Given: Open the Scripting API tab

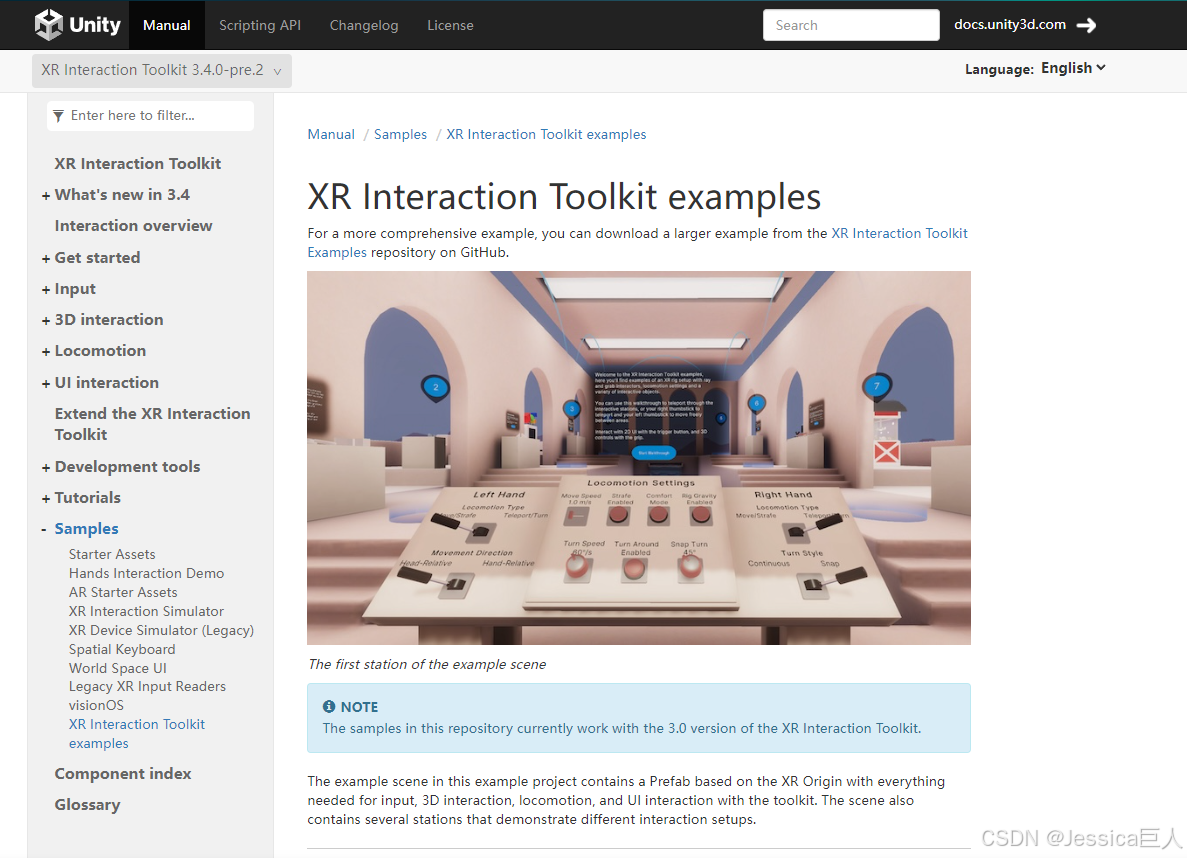Looking at the screenshot, I should click(260, 25).
